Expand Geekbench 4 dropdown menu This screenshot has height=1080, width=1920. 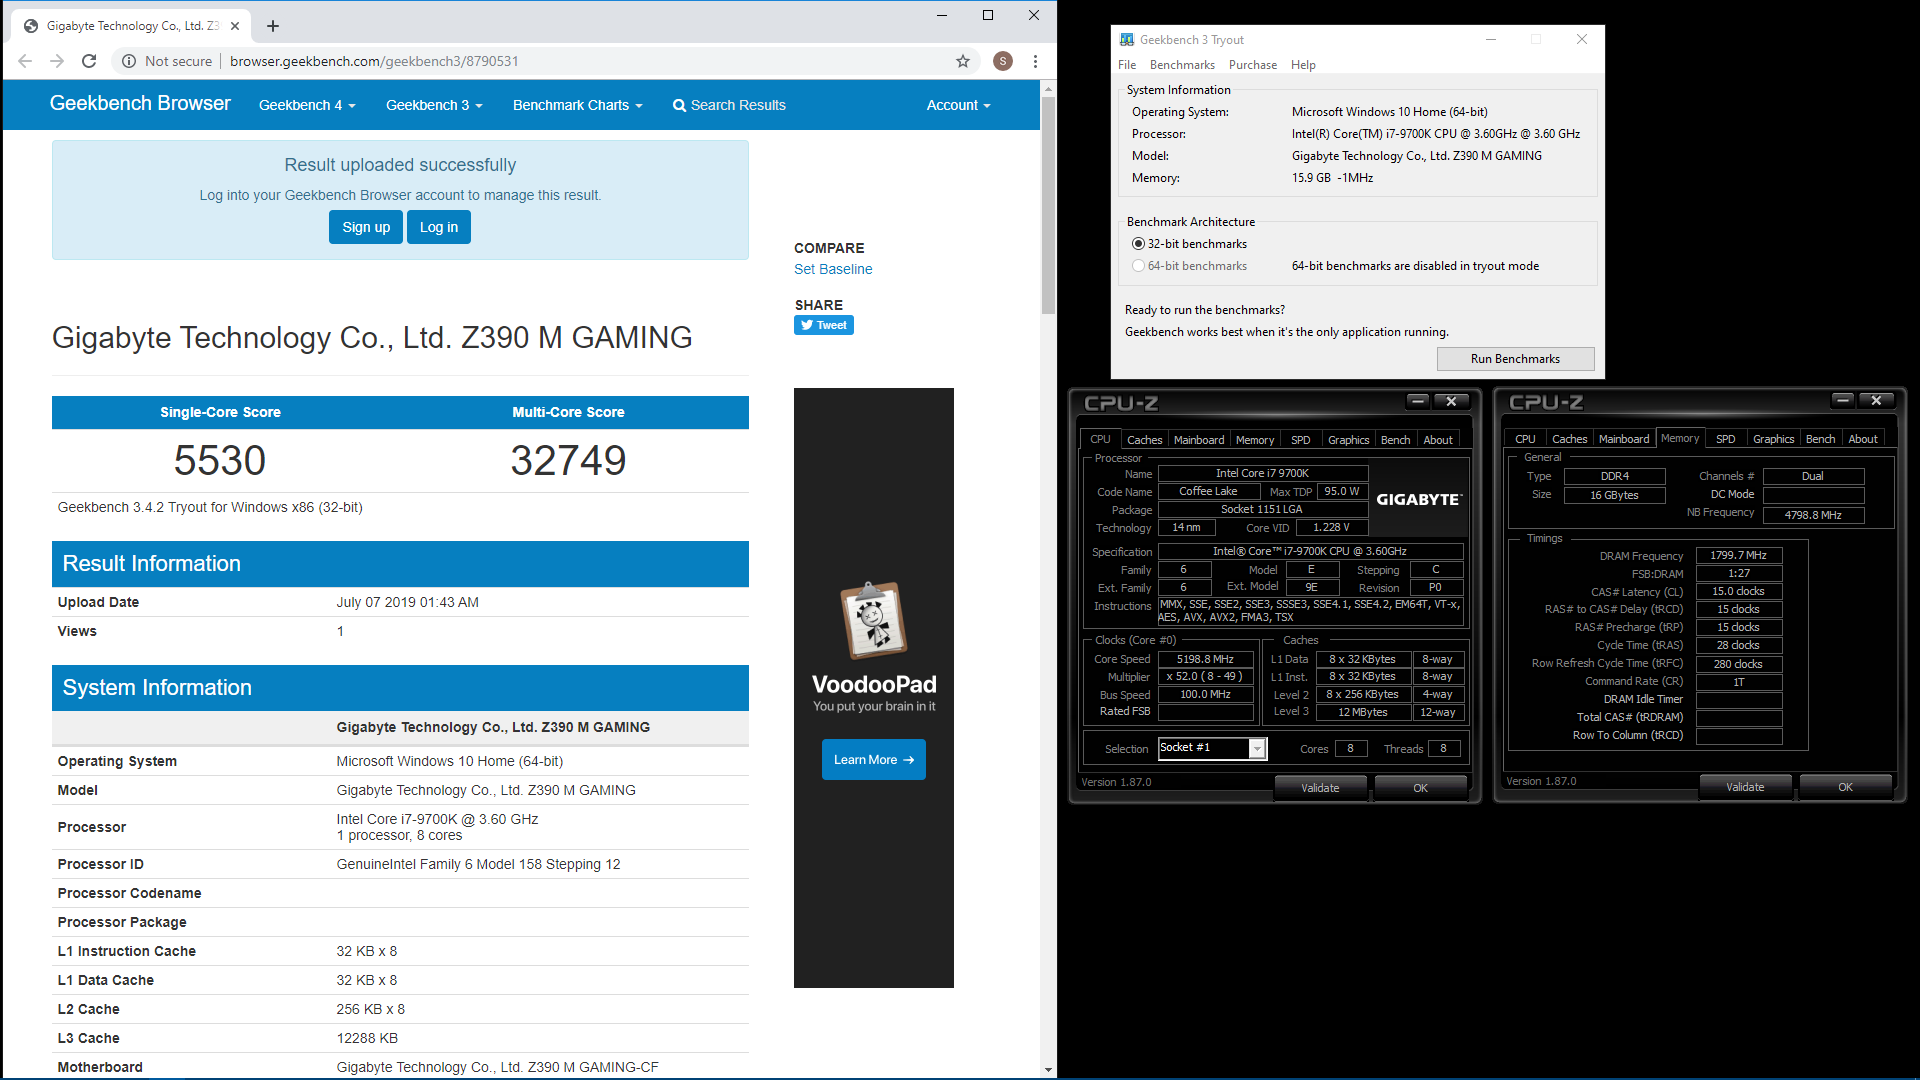pyautogui.click(x=307, y=105)
